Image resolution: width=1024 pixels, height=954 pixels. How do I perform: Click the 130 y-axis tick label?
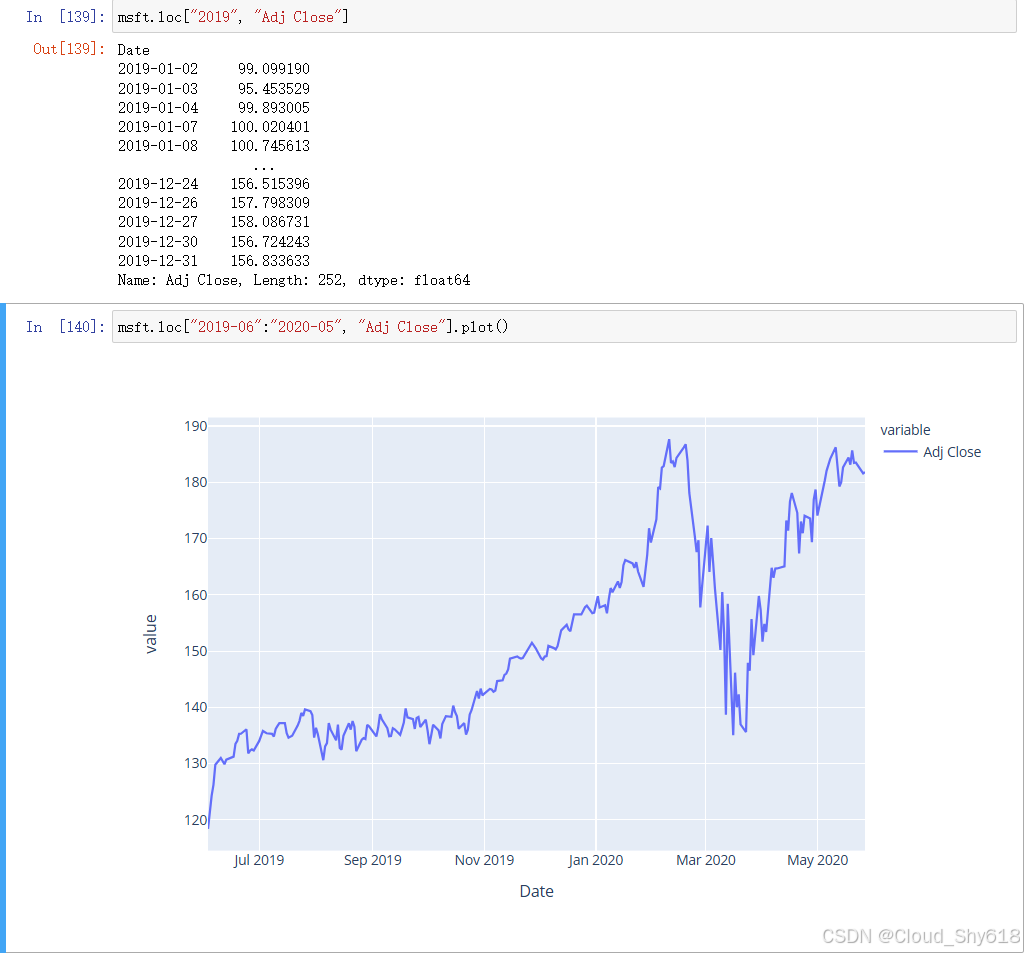195,763
